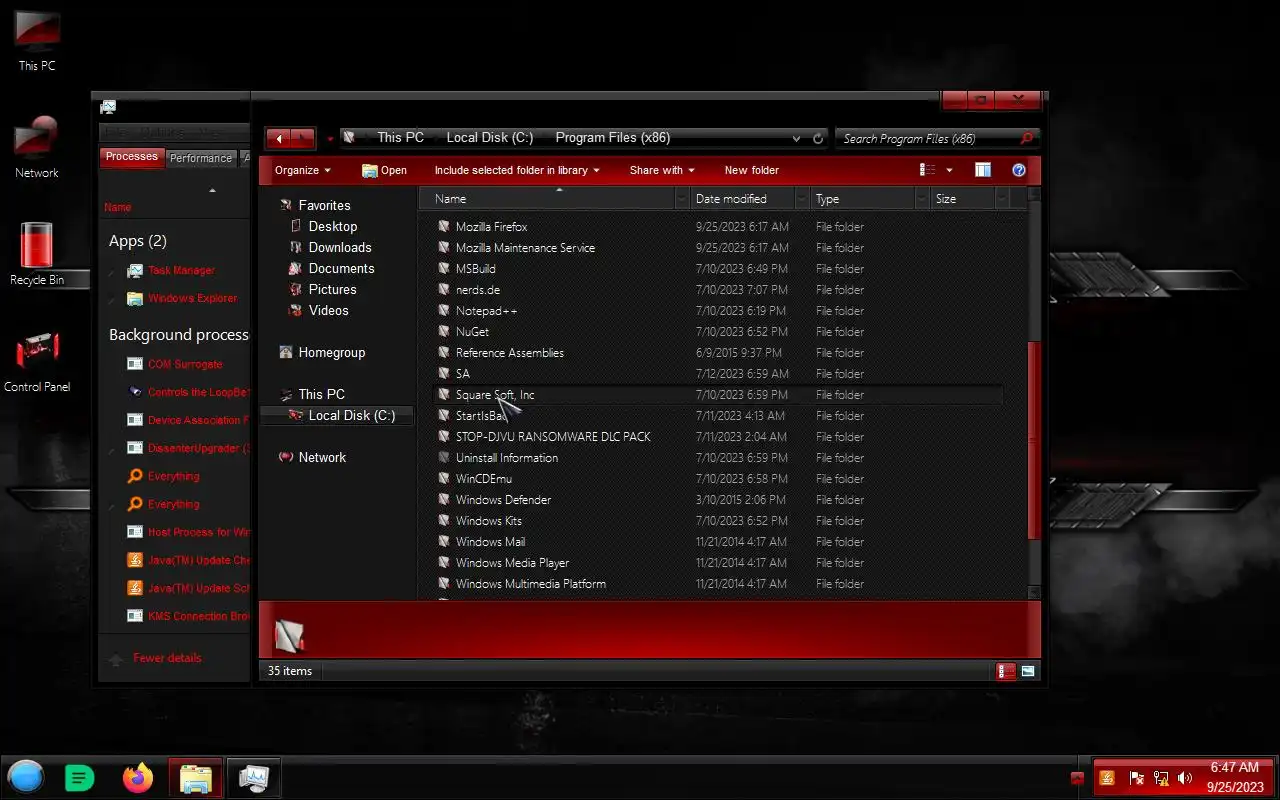Go forward with the right arrow button
This screenshot has width=1280, height=800.
click(x=303, y=139)
